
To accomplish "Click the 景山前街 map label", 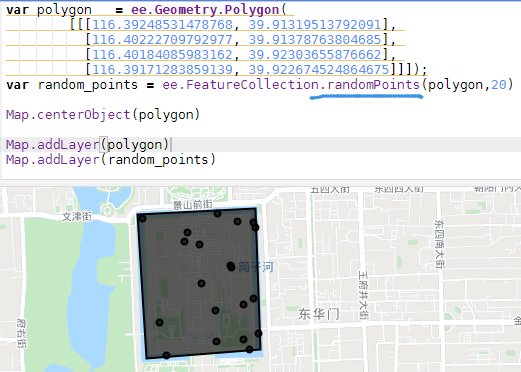I will click(x=193, y=205).
